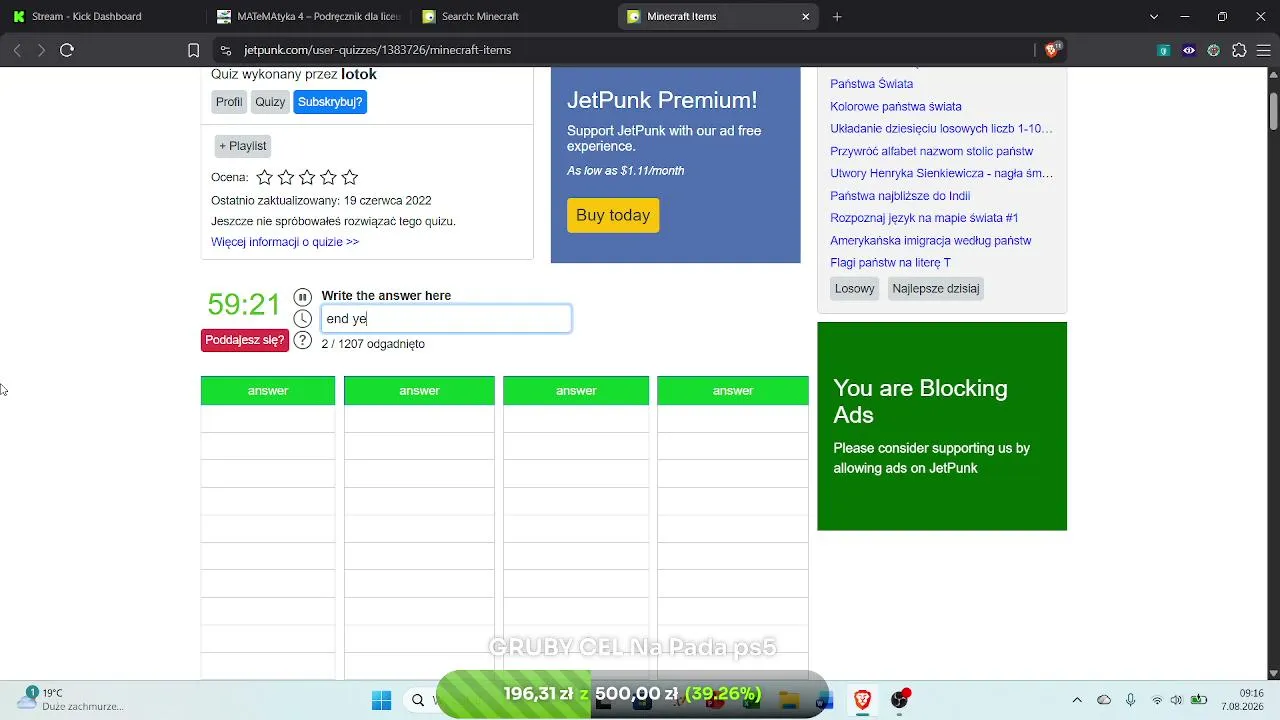
Task: Open Brave Shields lion icon
Action: tap(1052, 50)
